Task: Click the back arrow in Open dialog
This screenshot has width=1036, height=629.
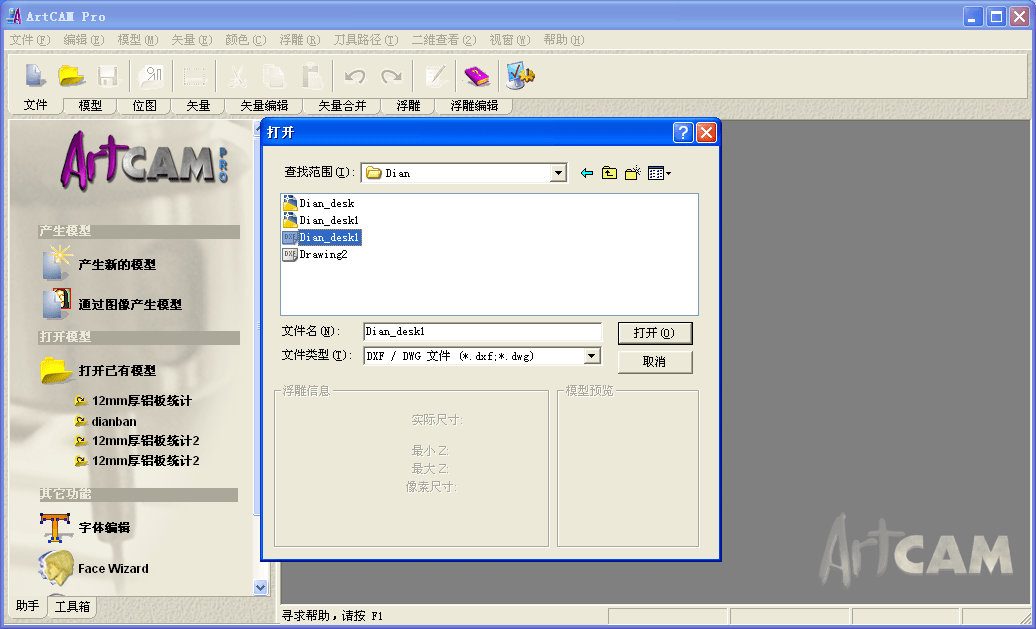Action: (586, 173)
